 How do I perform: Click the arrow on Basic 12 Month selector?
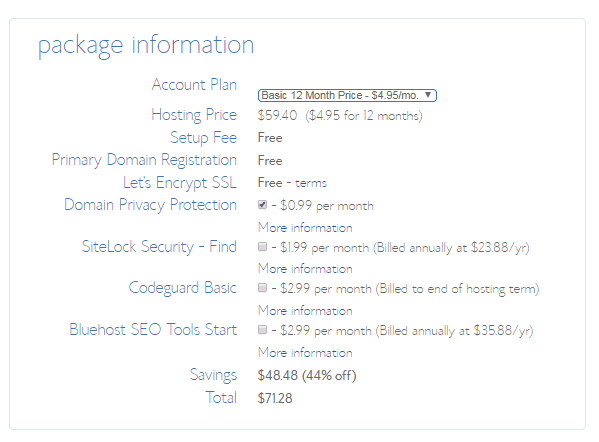(x=428, y=95)
